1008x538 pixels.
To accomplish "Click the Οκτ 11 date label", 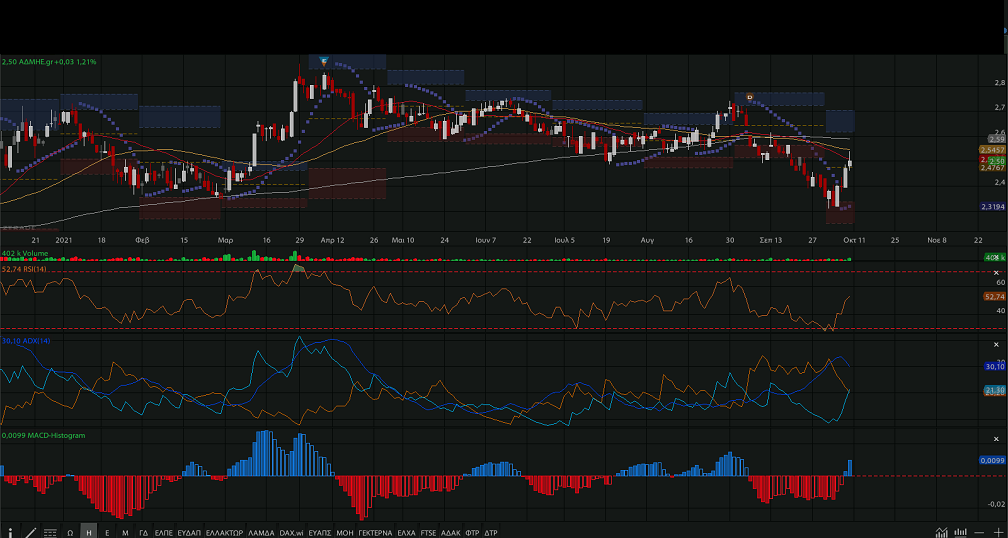I will [x=854, y=240].
